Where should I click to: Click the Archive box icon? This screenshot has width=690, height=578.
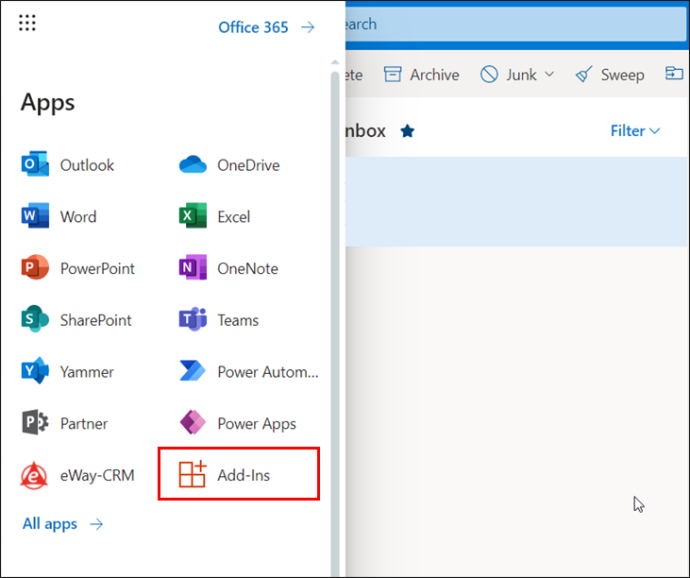(393, 74)
